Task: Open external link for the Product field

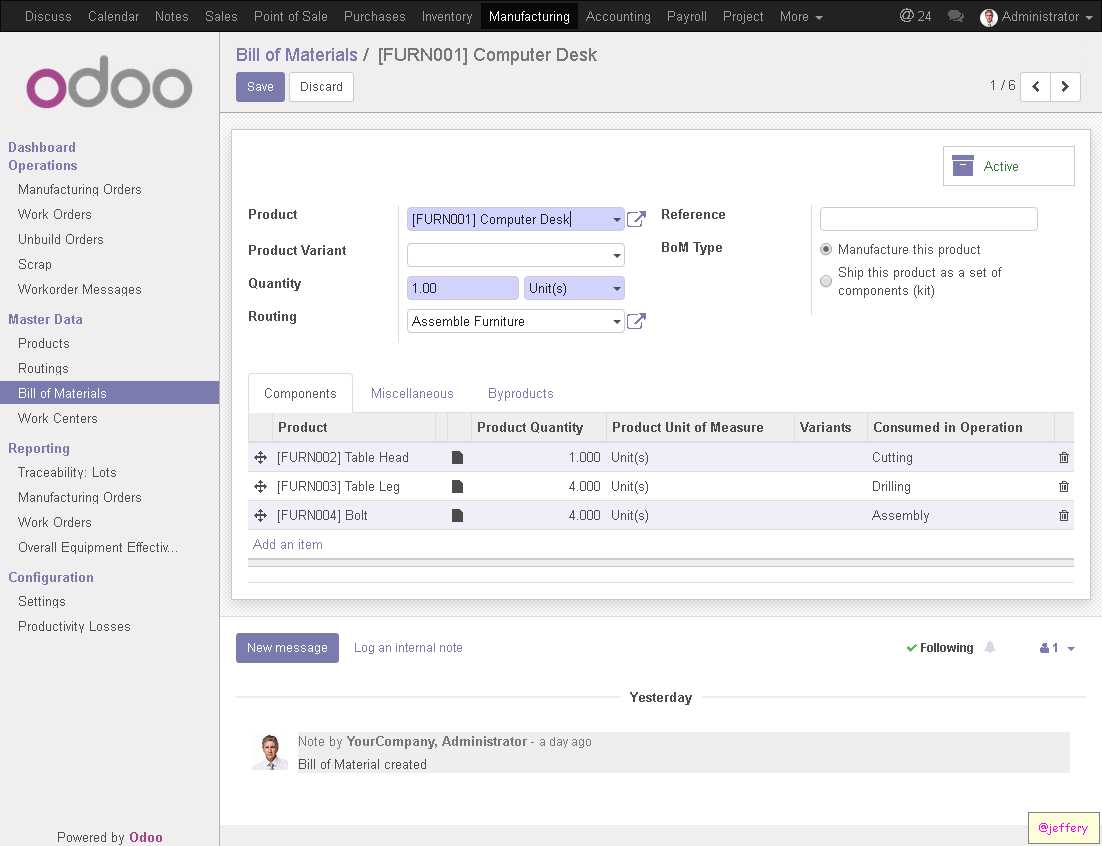Action: coord(636,219)
